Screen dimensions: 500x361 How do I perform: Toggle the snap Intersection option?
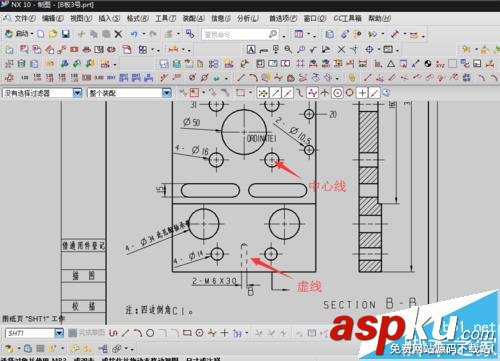(x=325, y=93)
